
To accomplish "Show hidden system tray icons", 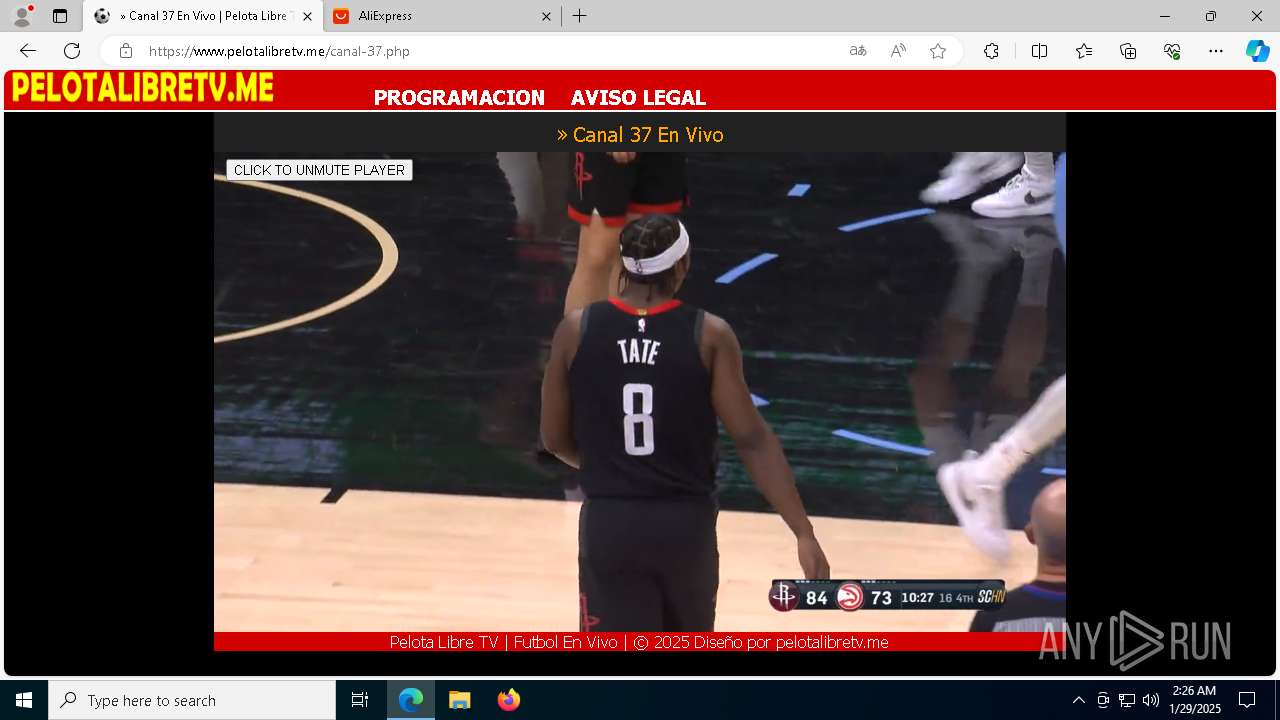I will tap(1078, 700).
